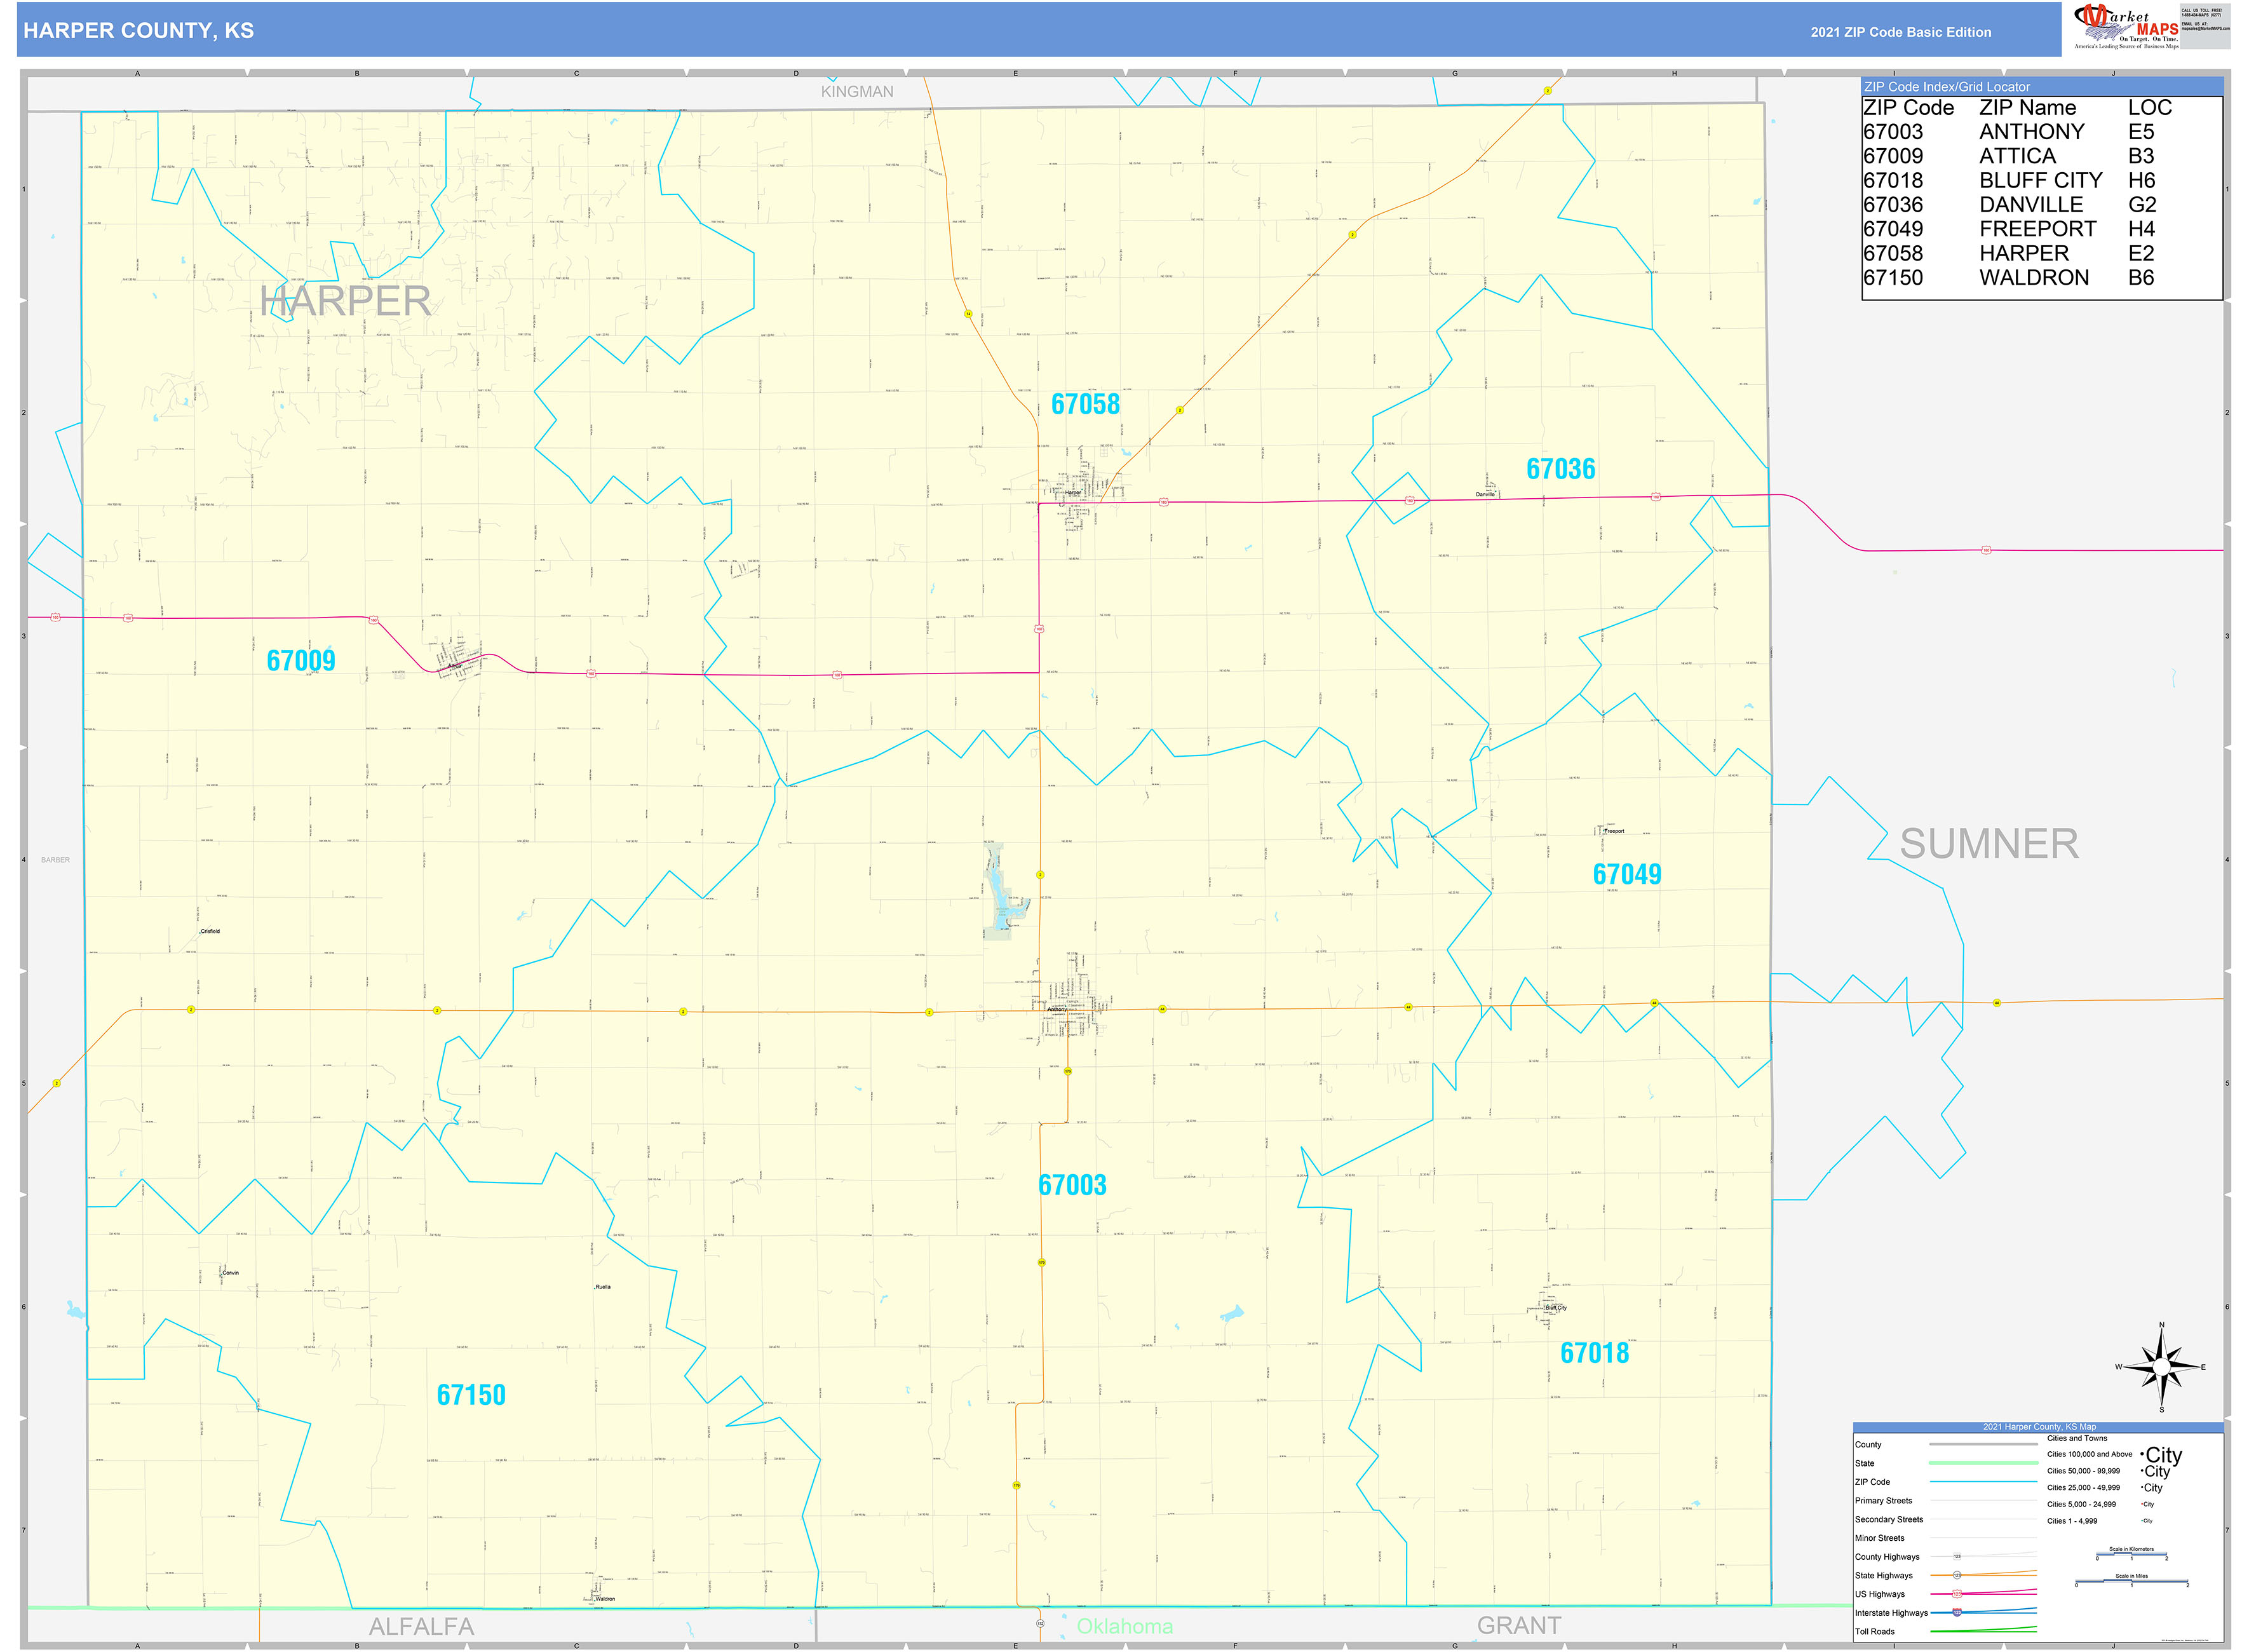The height and width of the screenshot is (1652, 2242).
Task: Select the County Highways legend symbol
Action: tap(1958, 1557)
